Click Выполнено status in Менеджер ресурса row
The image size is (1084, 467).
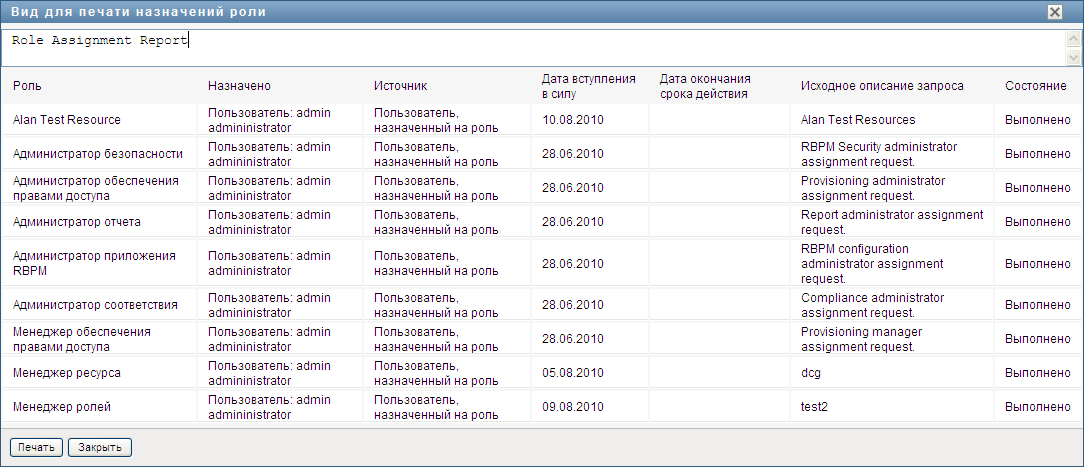click(x=1037, y=373)
